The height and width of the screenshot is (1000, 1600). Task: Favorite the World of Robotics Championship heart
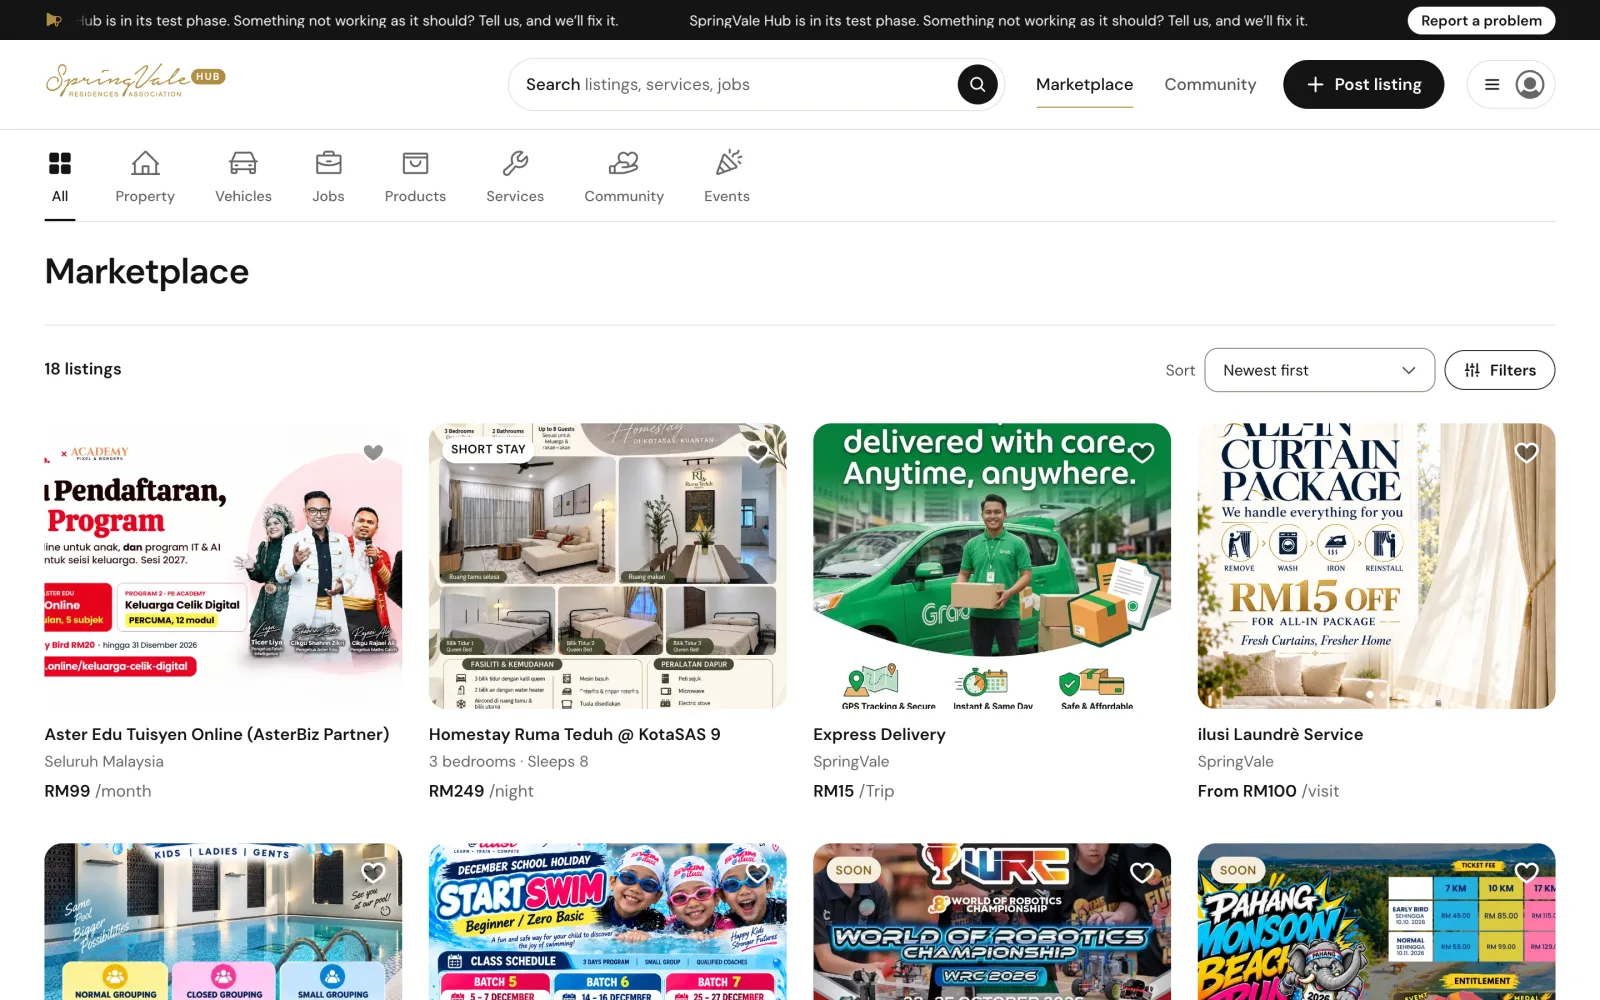click(x=1142, y=872)
